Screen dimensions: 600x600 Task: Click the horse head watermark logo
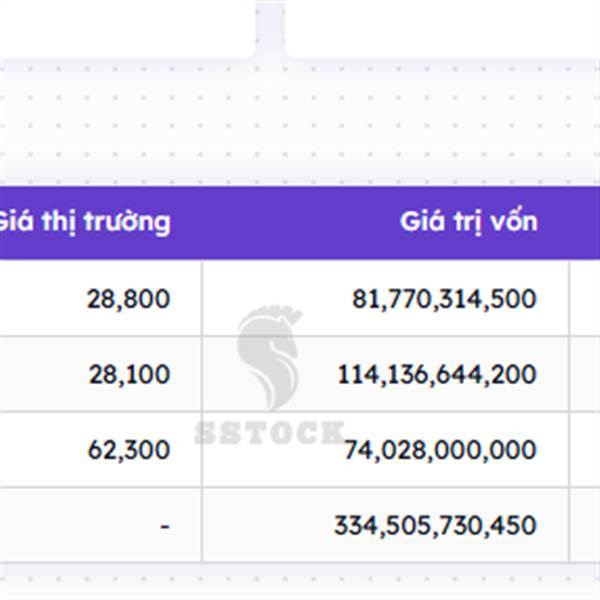tap(270, 358)
